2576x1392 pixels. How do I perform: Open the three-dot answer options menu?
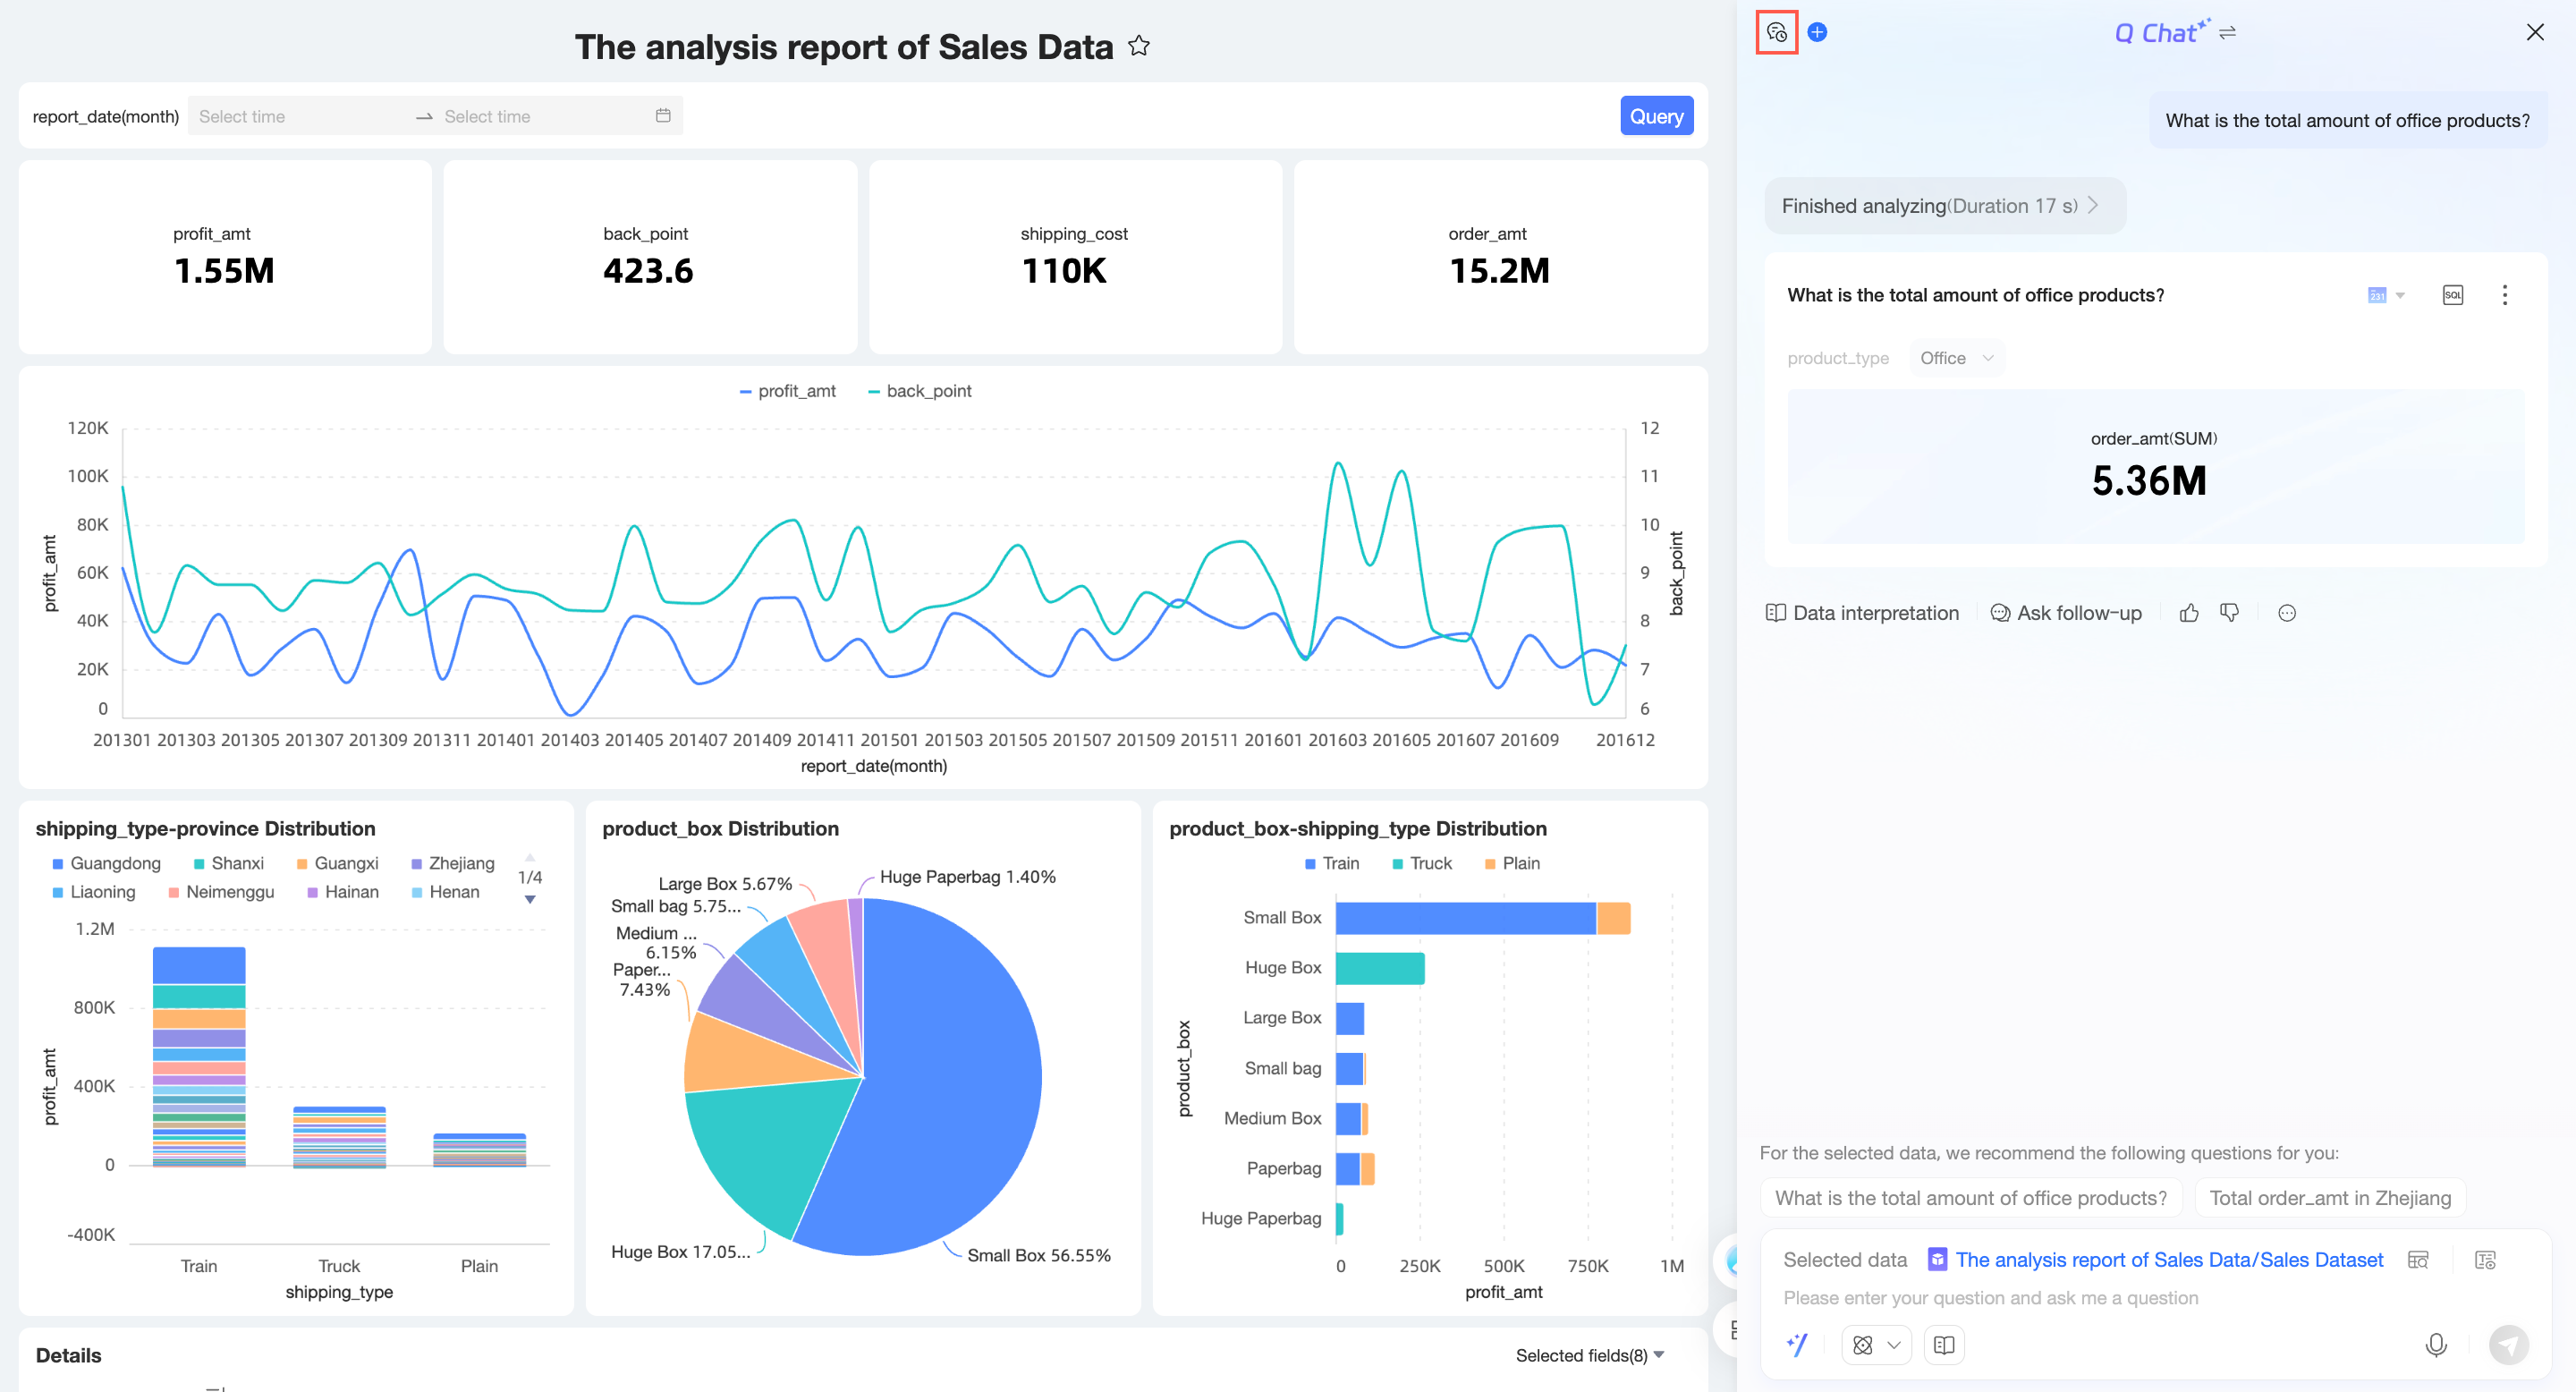(2504, 295)
